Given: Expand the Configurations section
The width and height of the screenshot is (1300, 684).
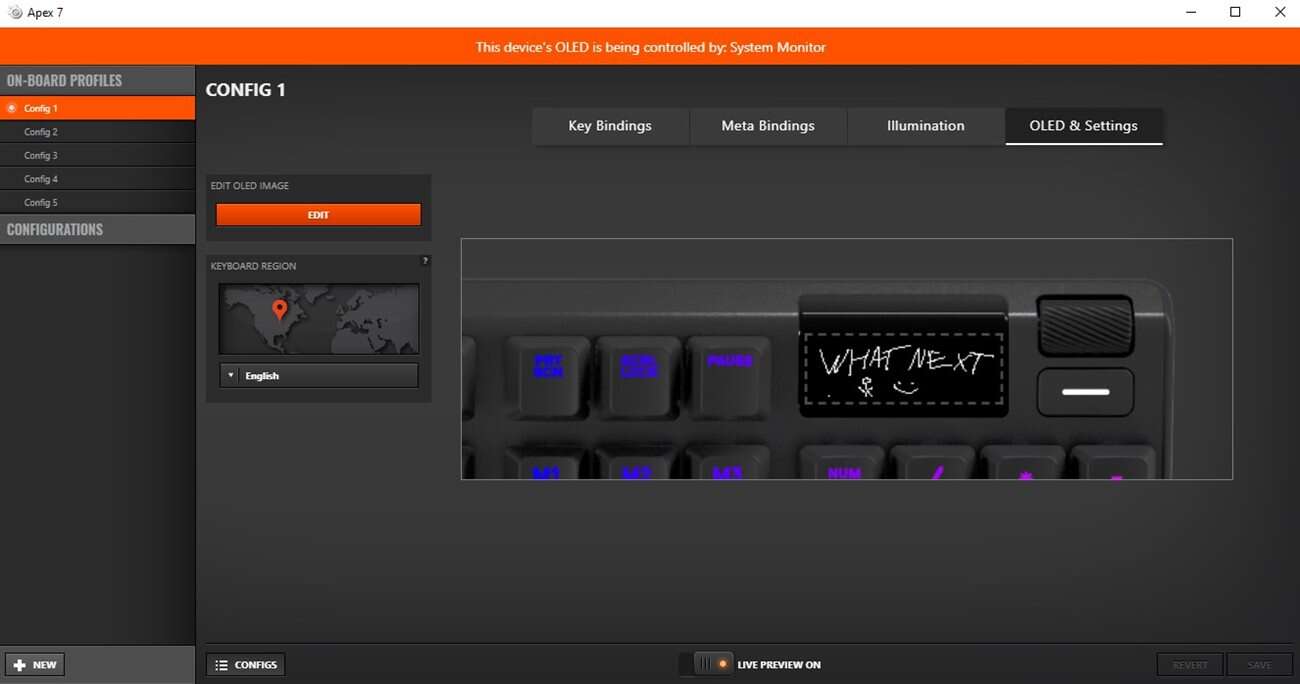Looking at the screenshot, I should click(97, 229).
